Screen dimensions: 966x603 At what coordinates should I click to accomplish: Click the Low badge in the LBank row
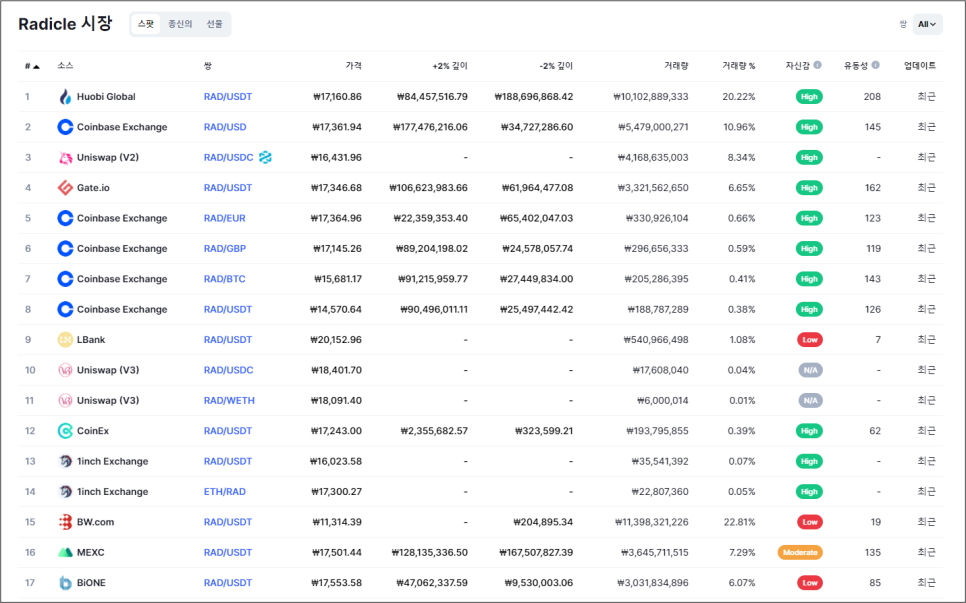click(x=810, y=340)
